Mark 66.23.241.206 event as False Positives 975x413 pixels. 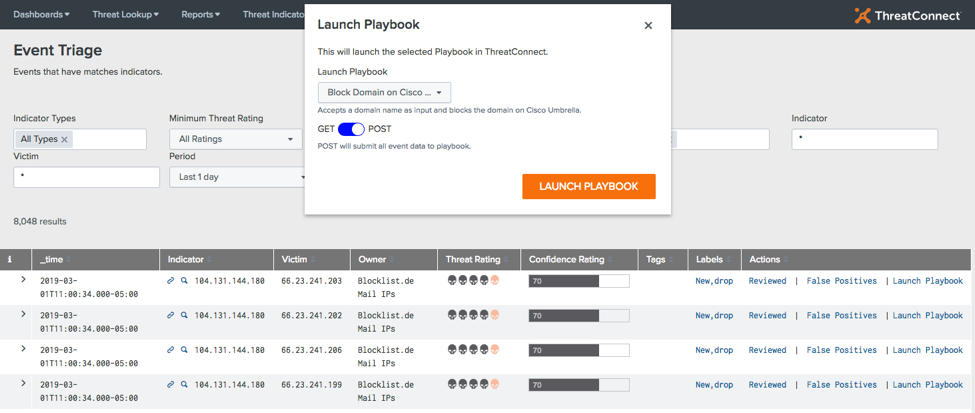tap(841, 350)
